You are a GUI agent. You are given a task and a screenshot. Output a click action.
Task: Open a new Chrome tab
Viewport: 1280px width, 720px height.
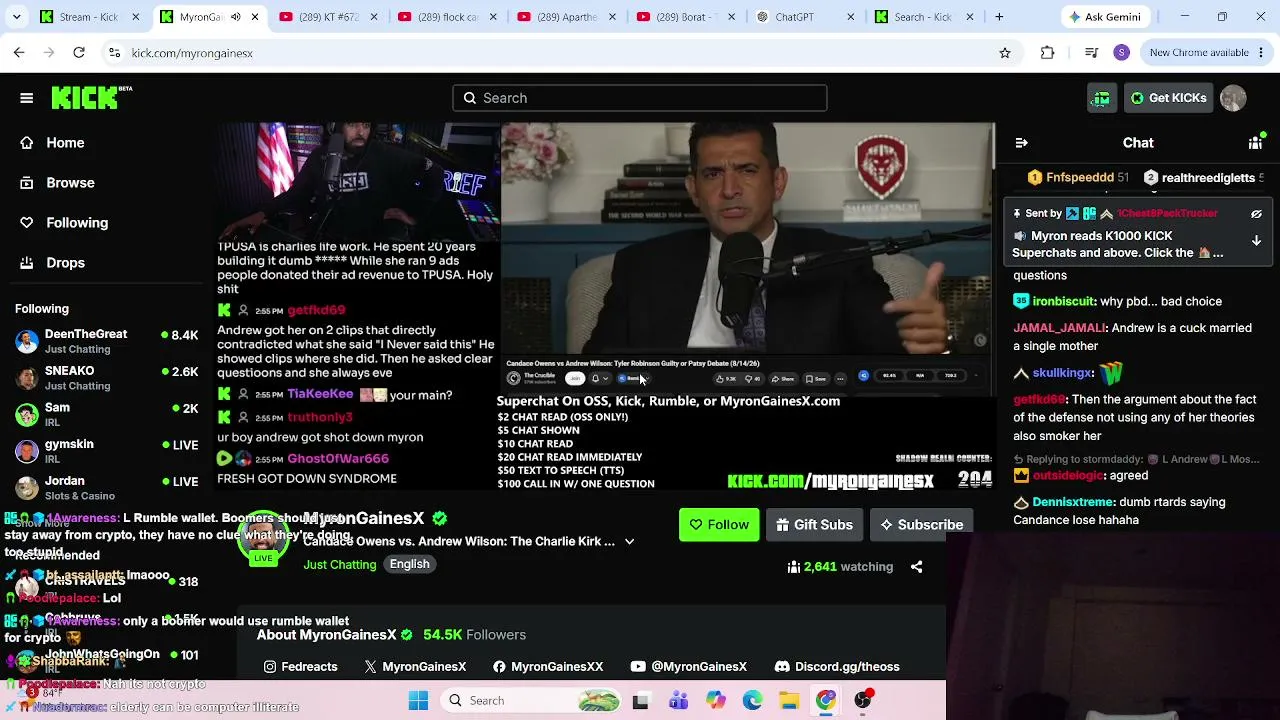(999, 17)
